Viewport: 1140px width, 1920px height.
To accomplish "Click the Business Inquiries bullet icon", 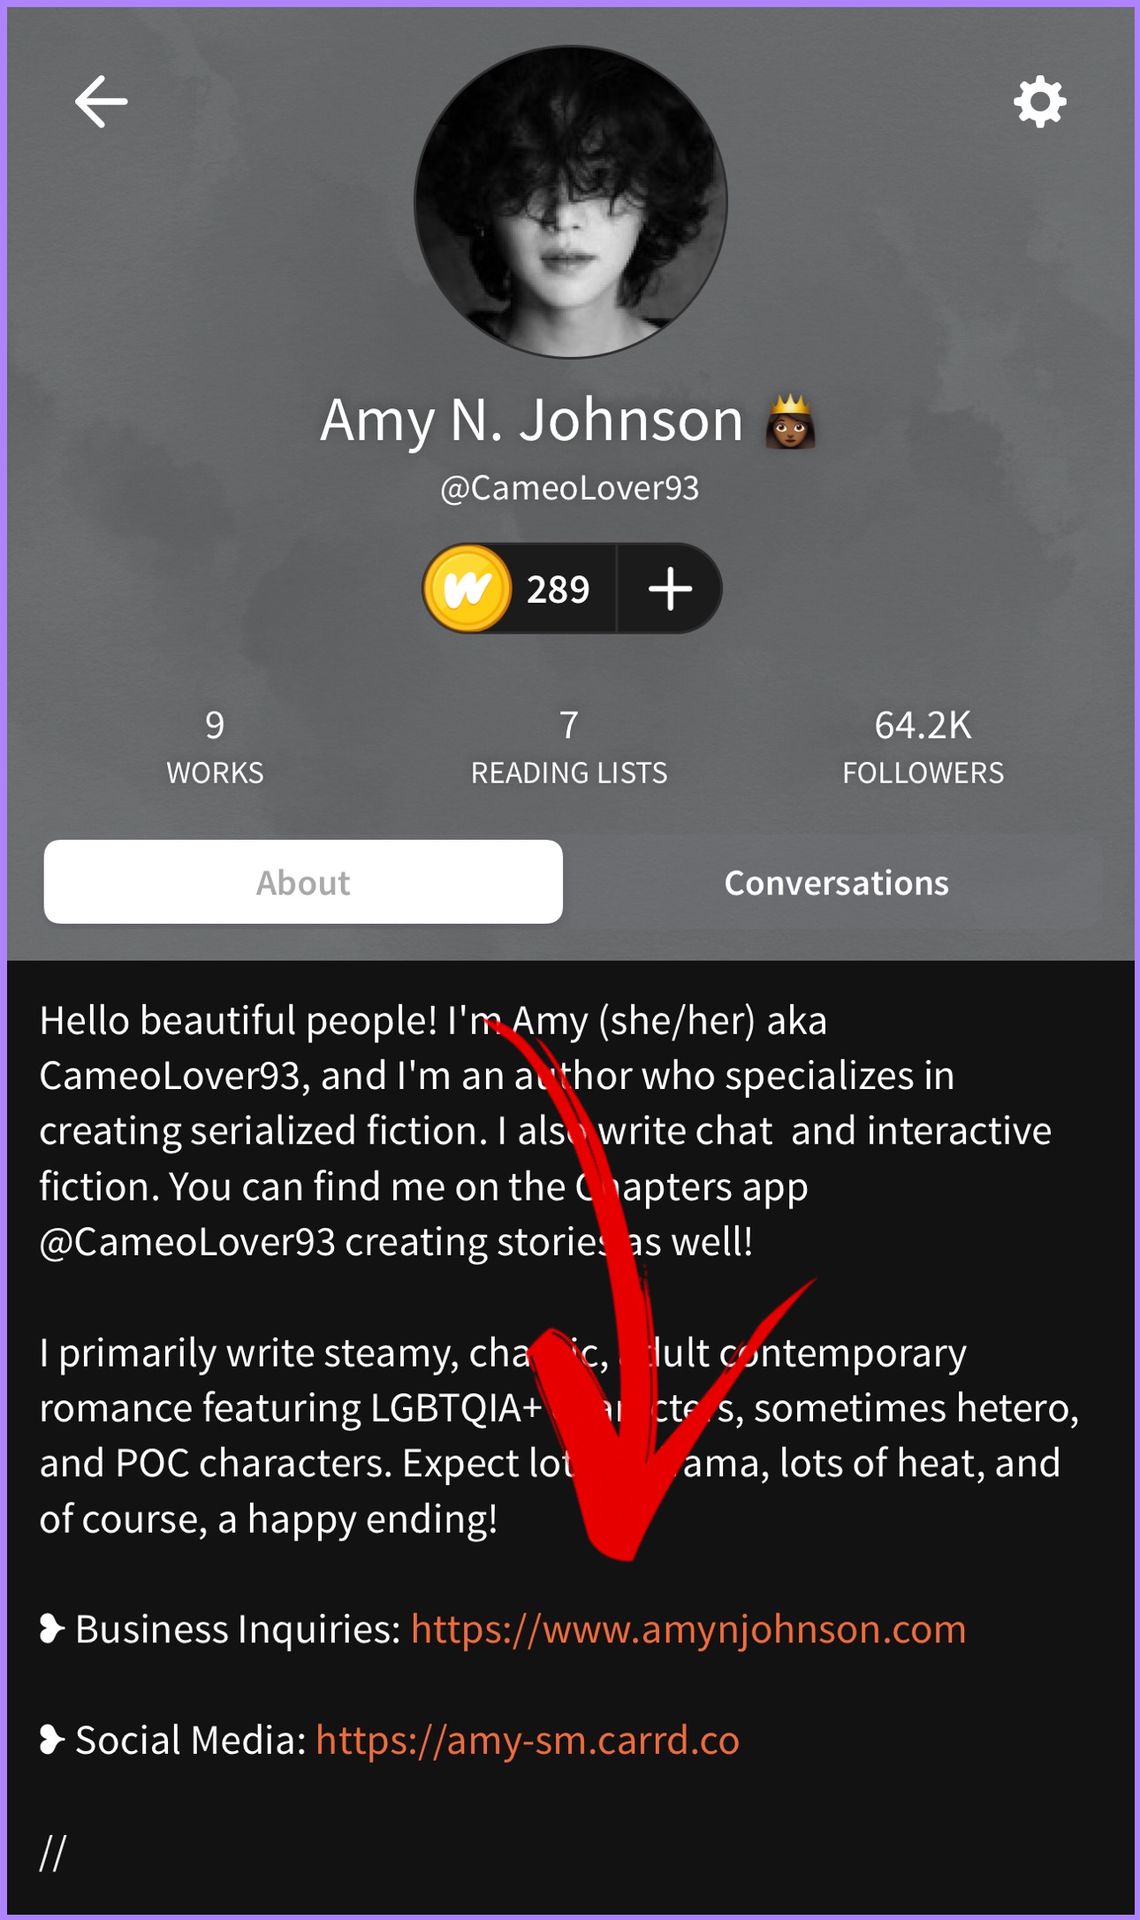I will (52, 1630).
